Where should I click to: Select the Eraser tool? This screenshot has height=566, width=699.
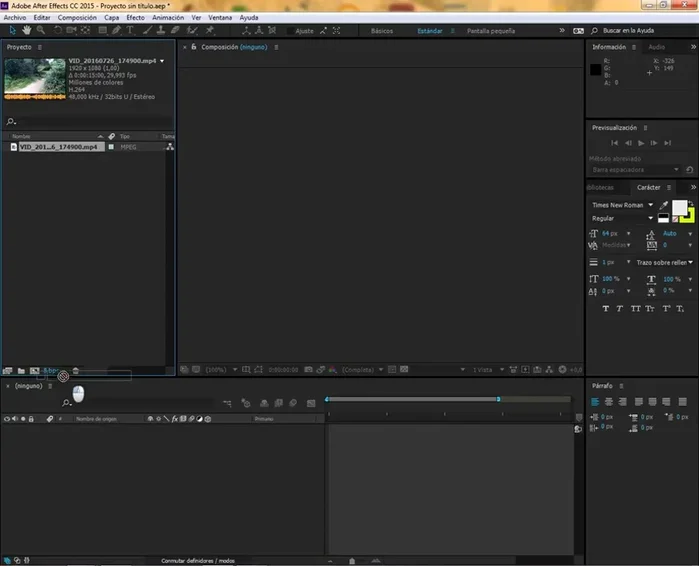pyautogui.click(x=175, y=30)
